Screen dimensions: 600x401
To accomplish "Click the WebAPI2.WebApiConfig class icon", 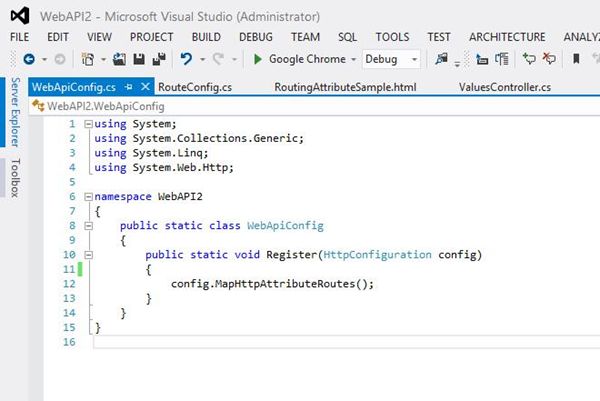I will pyautogui.click(x=38, y=106).
